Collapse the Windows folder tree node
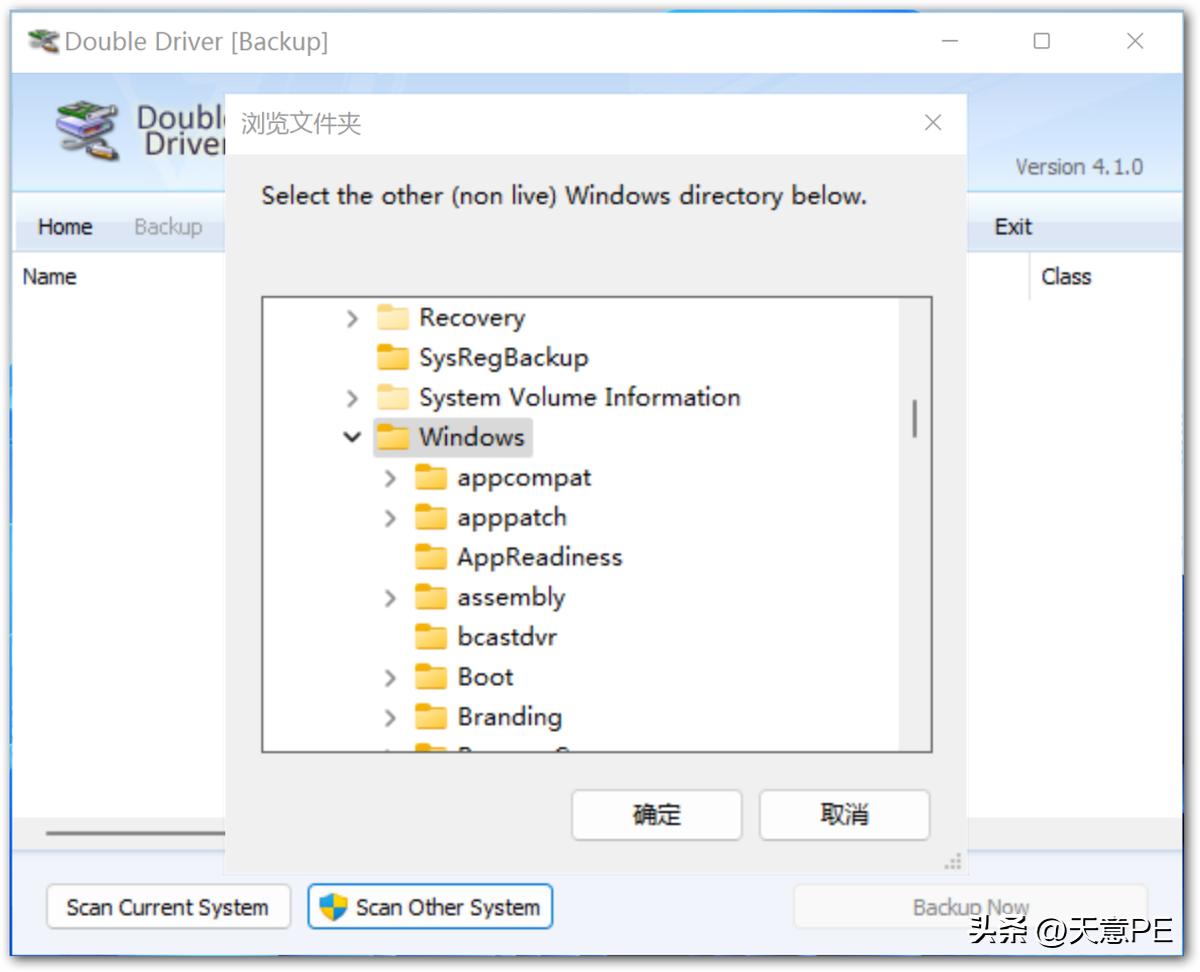The width and height of the screenshot is (1200, 972). tap(352, 437)
